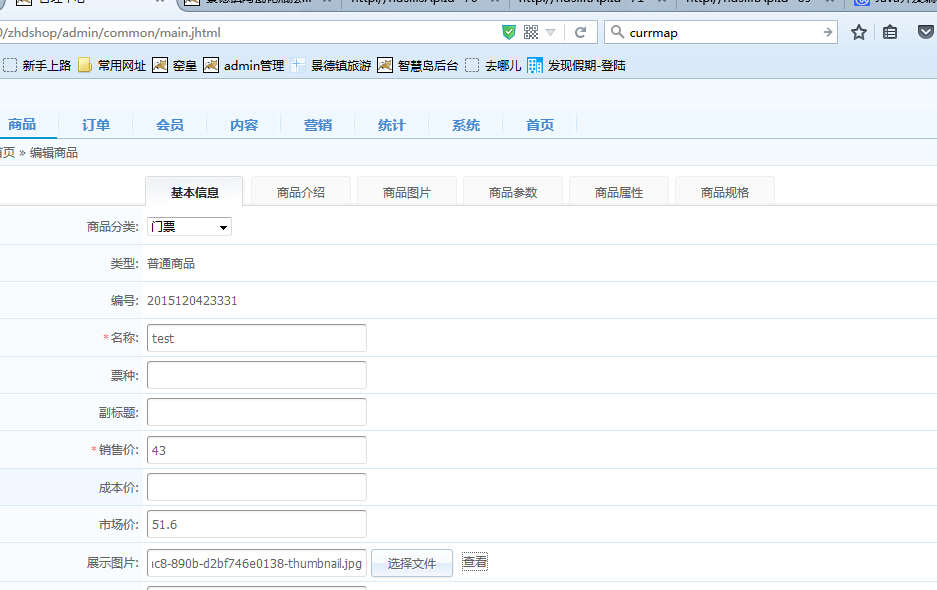Click the 查看 link beside image
This screenshot has width=937, height=590.
pos(475,562)
